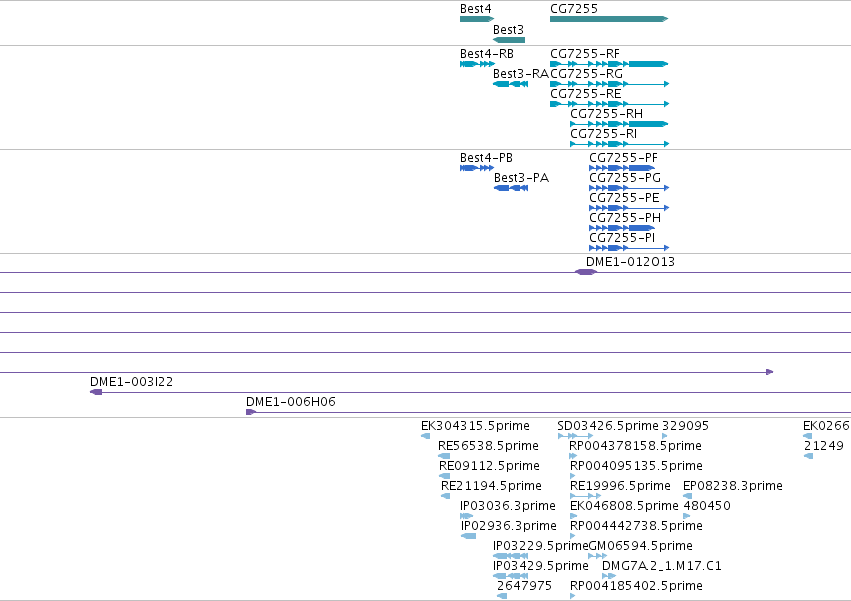Click the RE56538.5prime EST glyph

(444, 456)
